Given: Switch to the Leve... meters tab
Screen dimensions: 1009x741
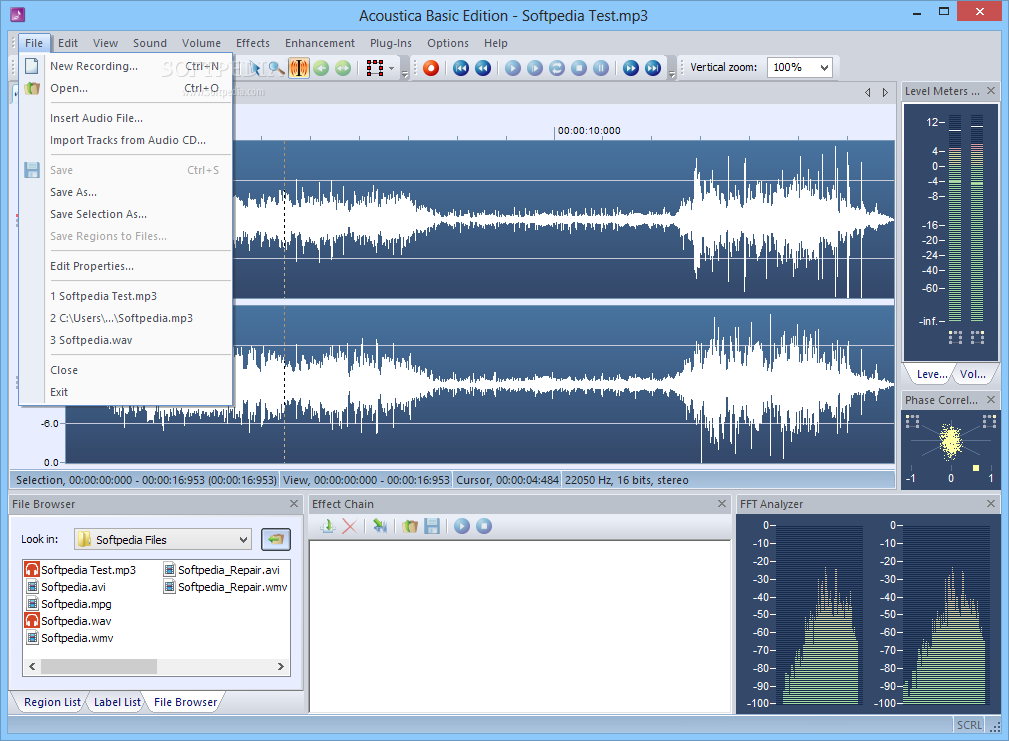Looking at the screenshot, I should 931,374.
